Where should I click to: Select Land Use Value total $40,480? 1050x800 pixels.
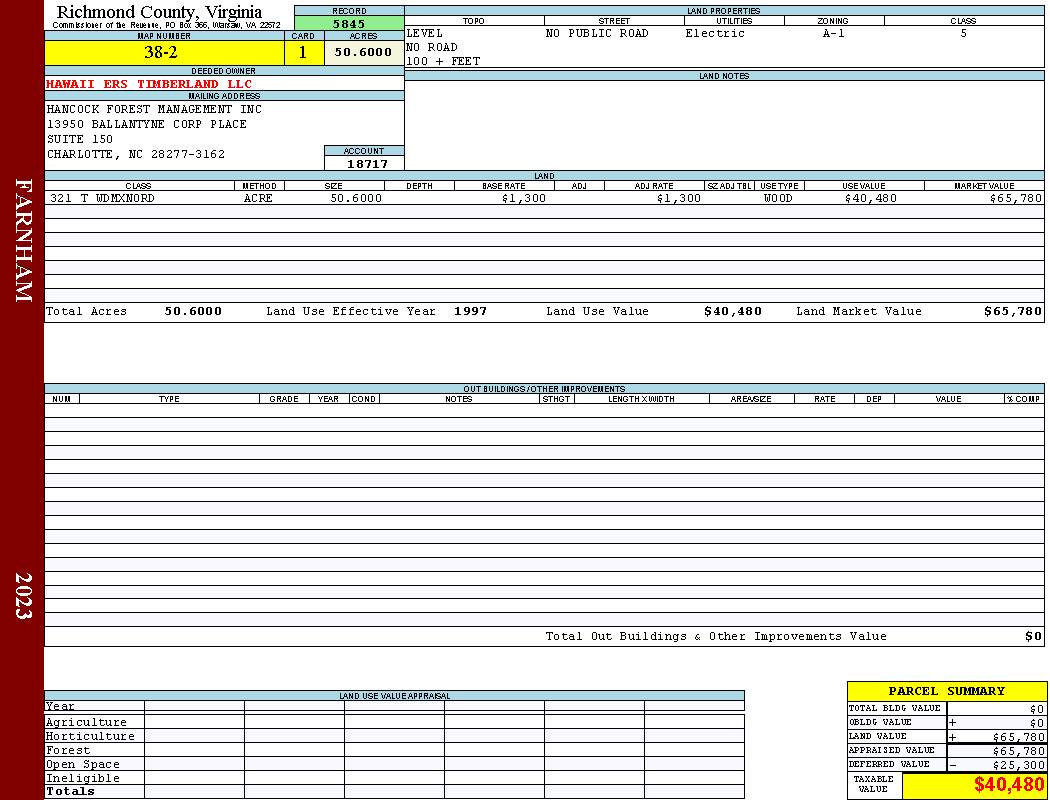(733, 311)
